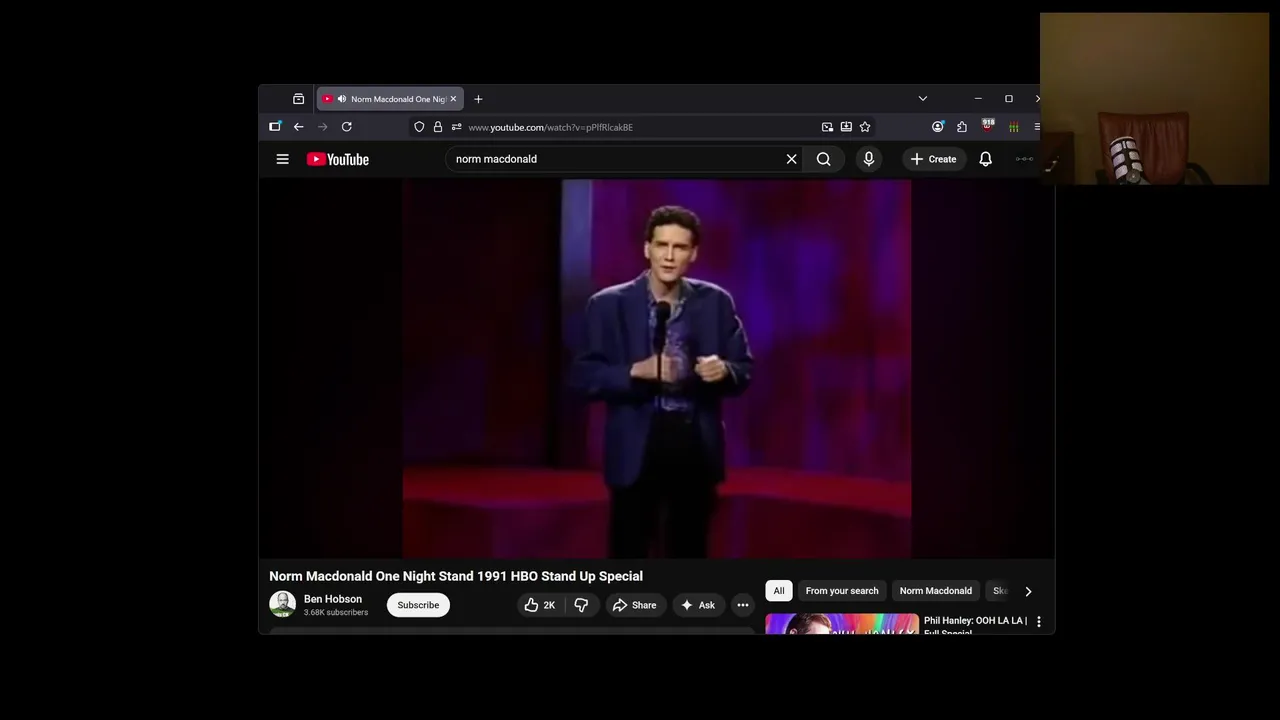1280x720 pixels.
Task: Go forward one page in browser
Action: point(322,127)
